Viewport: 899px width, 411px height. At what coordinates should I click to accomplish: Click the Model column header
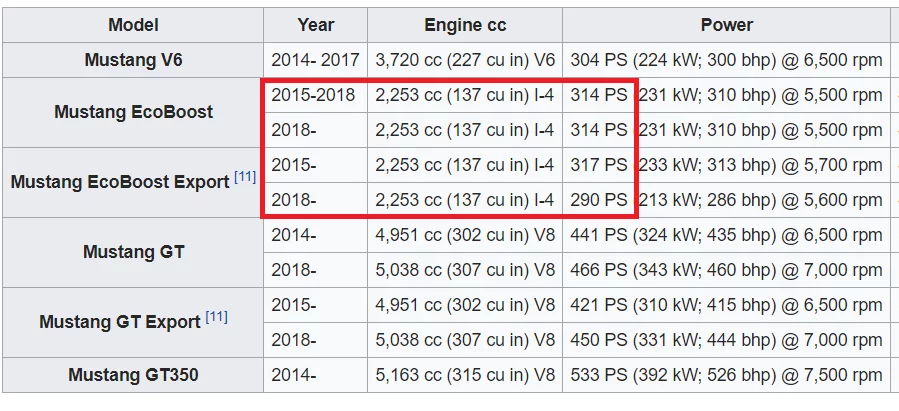(133, 25)
